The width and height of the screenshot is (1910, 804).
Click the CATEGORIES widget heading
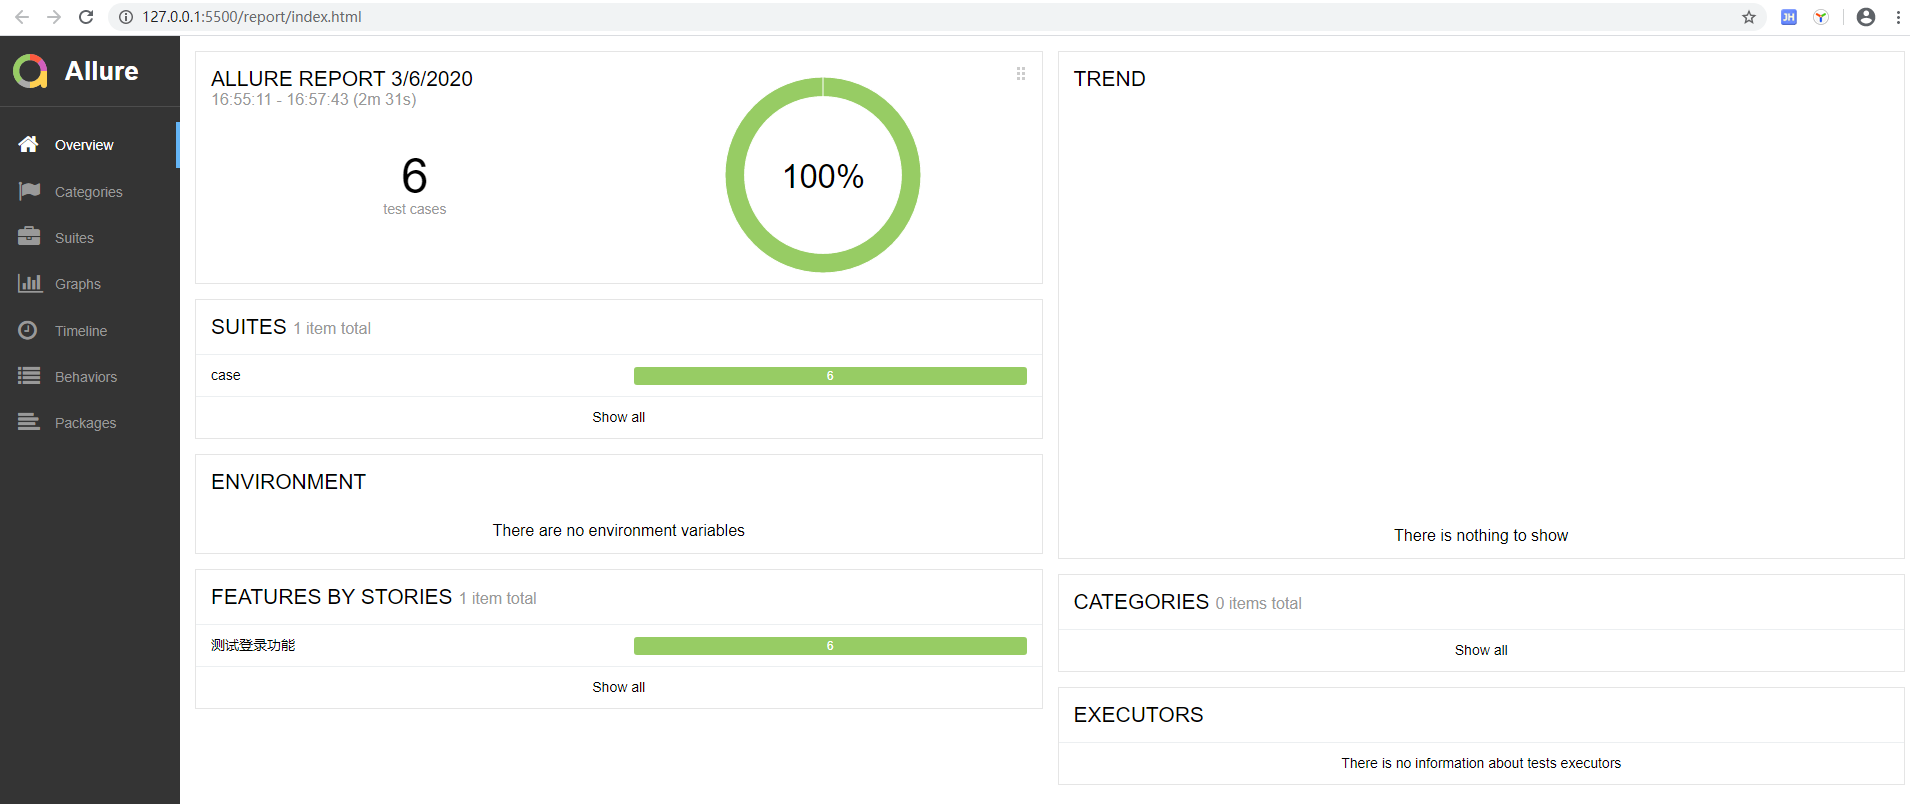[x=1141, y=602]
